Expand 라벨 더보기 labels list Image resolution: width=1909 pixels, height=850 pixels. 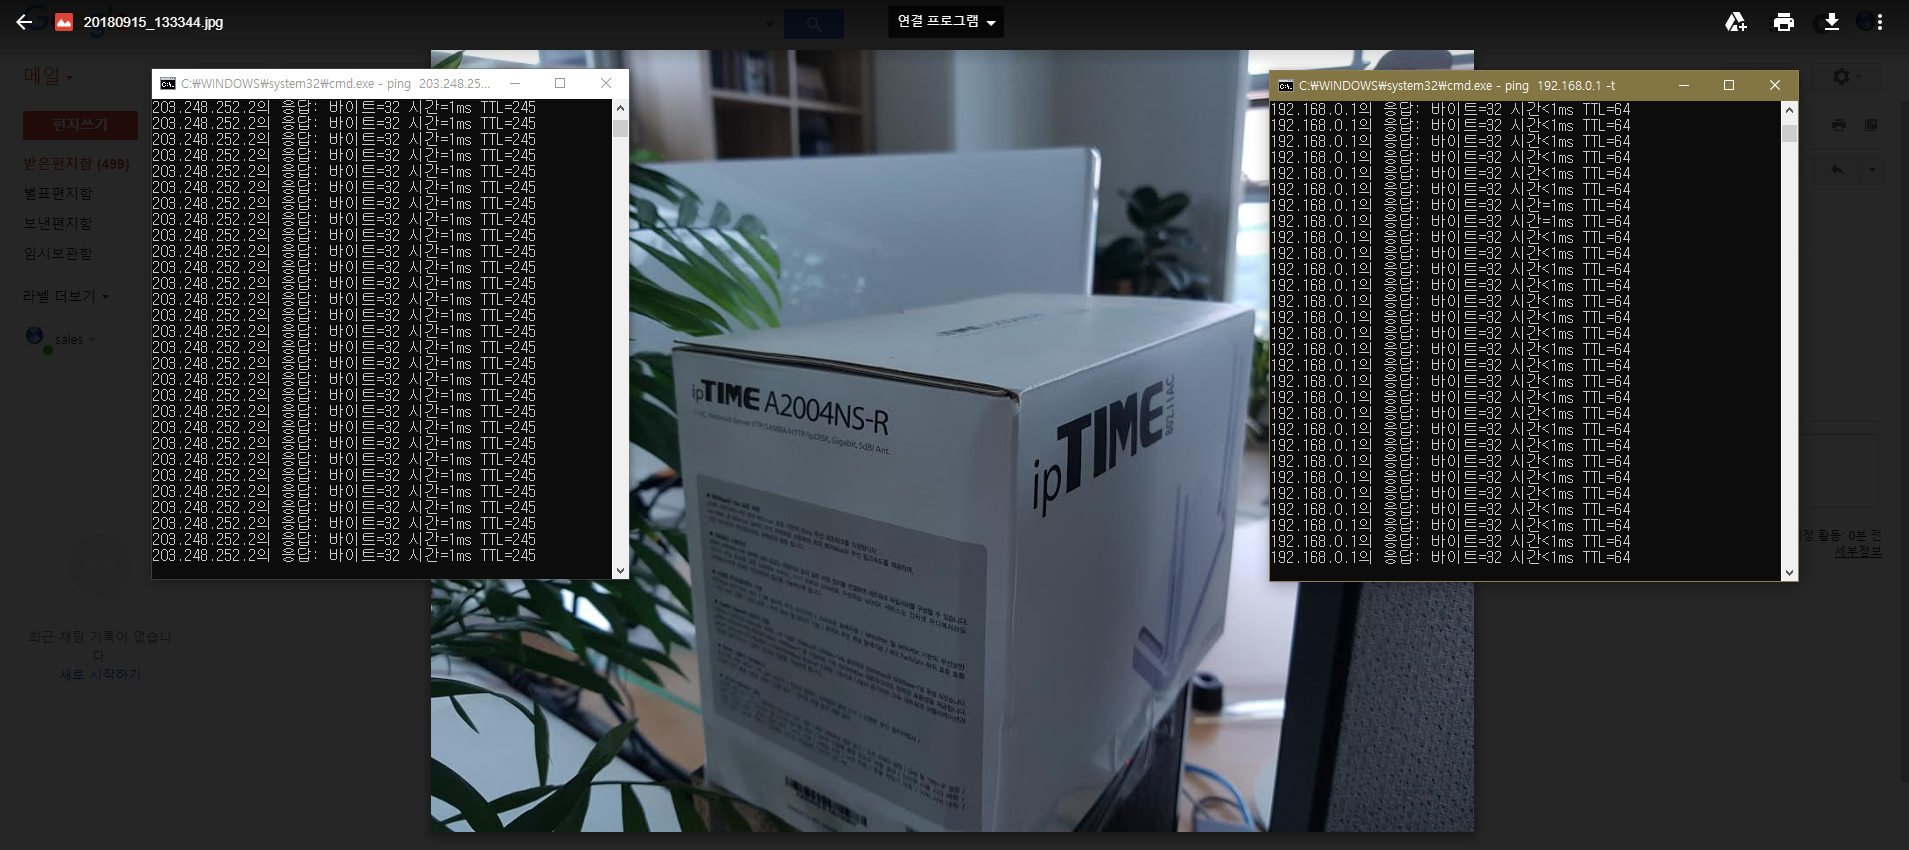click(x=66, y=297)
